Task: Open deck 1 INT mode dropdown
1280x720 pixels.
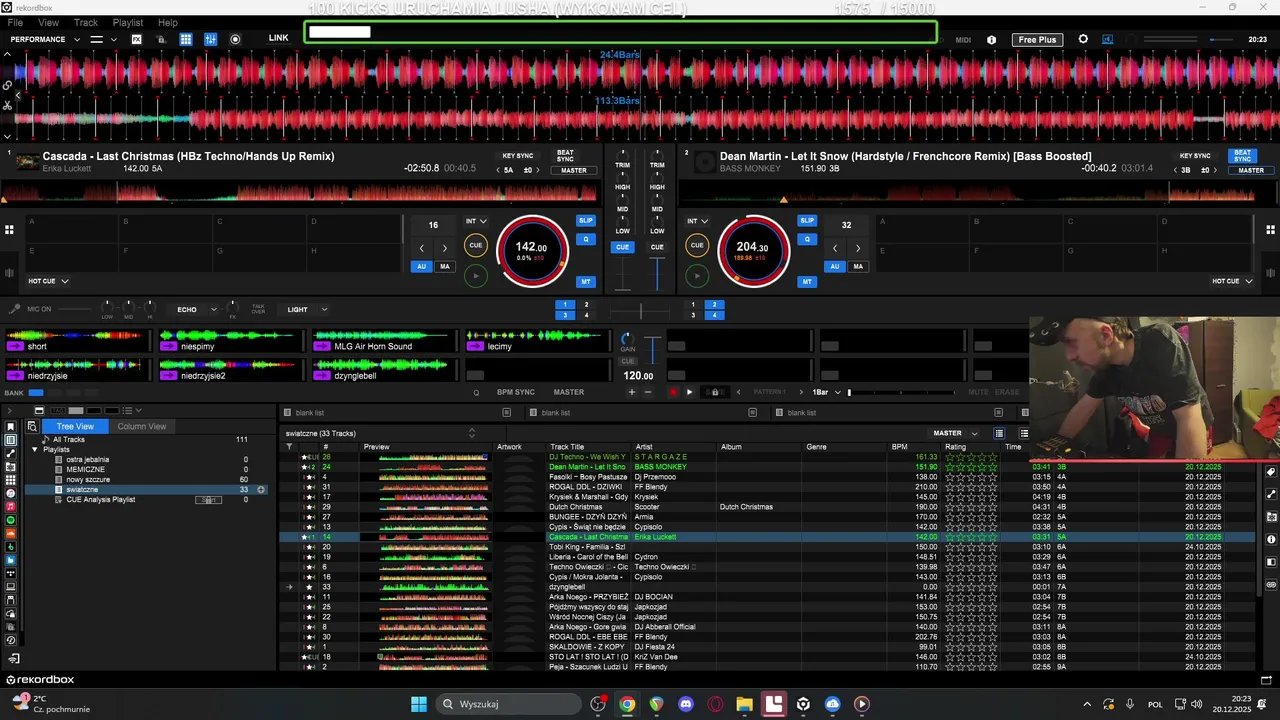Action: coord(476,221)
